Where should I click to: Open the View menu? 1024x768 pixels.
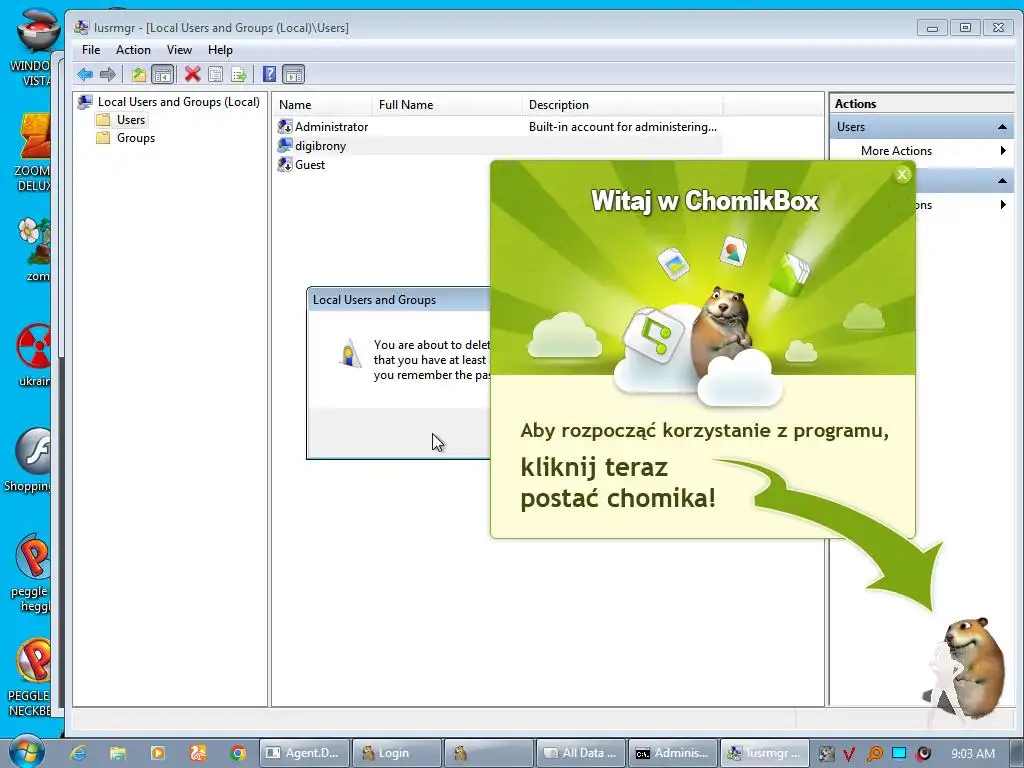click(x=179, y=50)
